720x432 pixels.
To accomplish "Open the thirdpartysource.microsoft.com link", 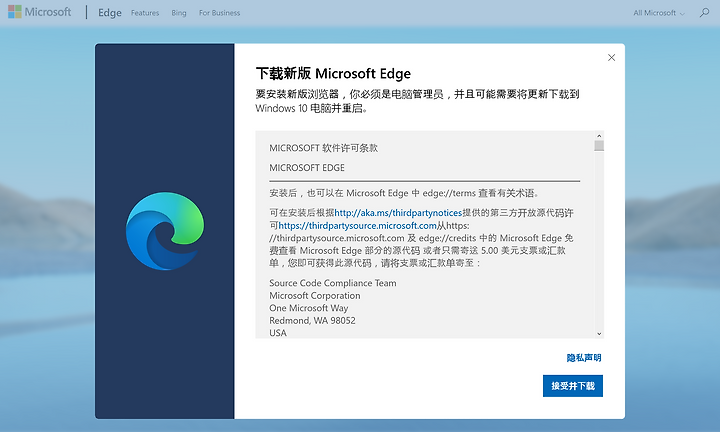I will coord(357,225).
